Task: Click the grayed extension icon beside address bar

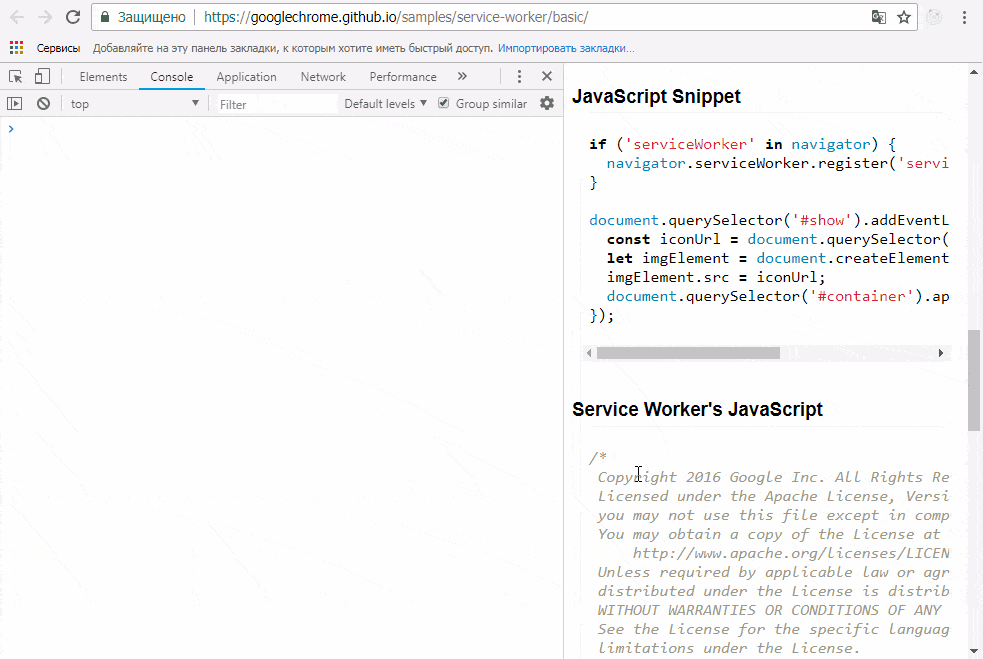Action: (934, 17)
